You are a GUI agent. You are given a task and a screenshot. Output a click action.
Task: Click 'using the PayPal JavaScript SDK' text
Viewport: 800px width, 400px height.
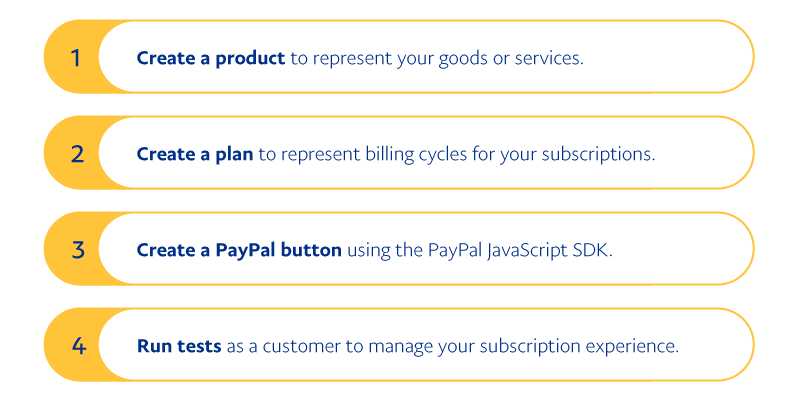[x=479, y=250]
